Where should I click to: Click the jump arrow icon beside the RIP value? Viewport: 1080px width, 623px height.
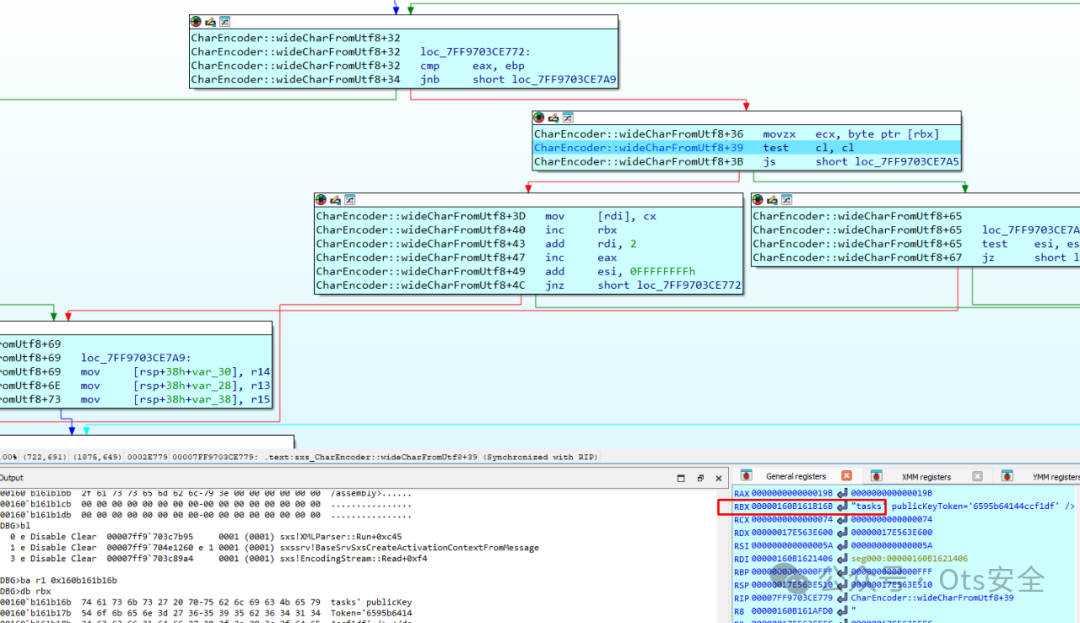pos(842,598)
